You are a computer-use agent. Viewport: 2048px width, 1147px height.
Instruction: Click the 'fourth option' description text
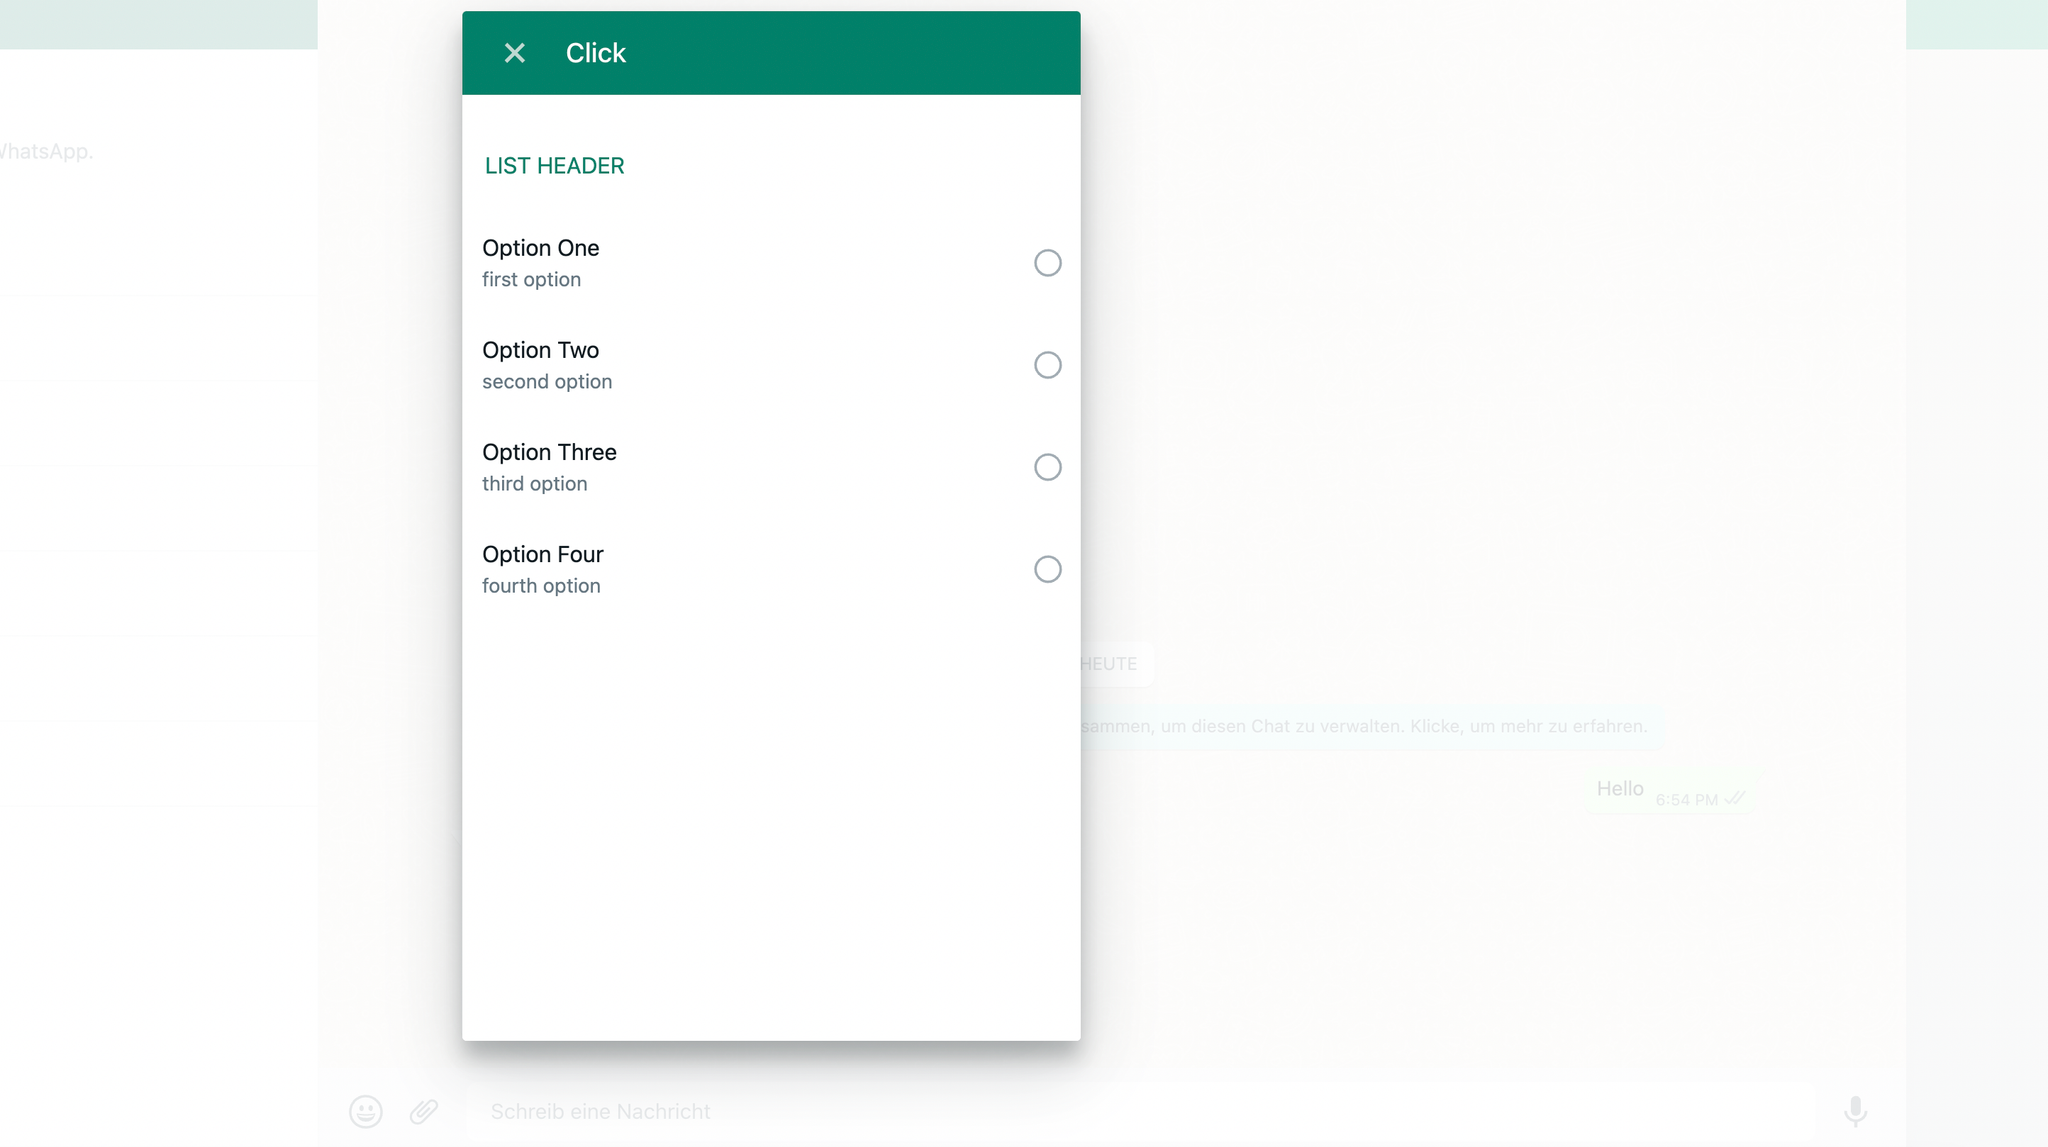[x=541, y=586]
